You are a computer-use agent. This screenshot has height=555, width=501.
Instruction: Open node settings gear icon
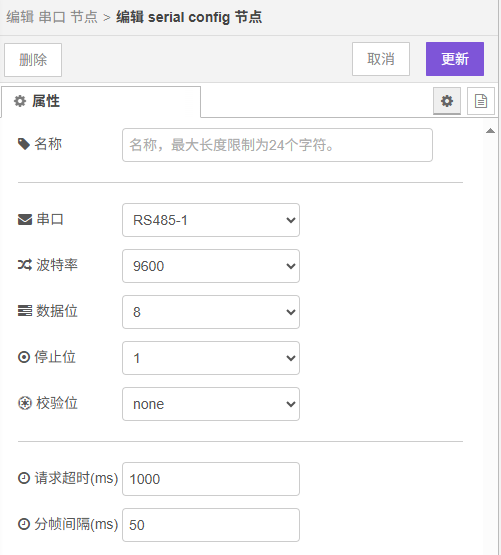(x=447, y=101)
